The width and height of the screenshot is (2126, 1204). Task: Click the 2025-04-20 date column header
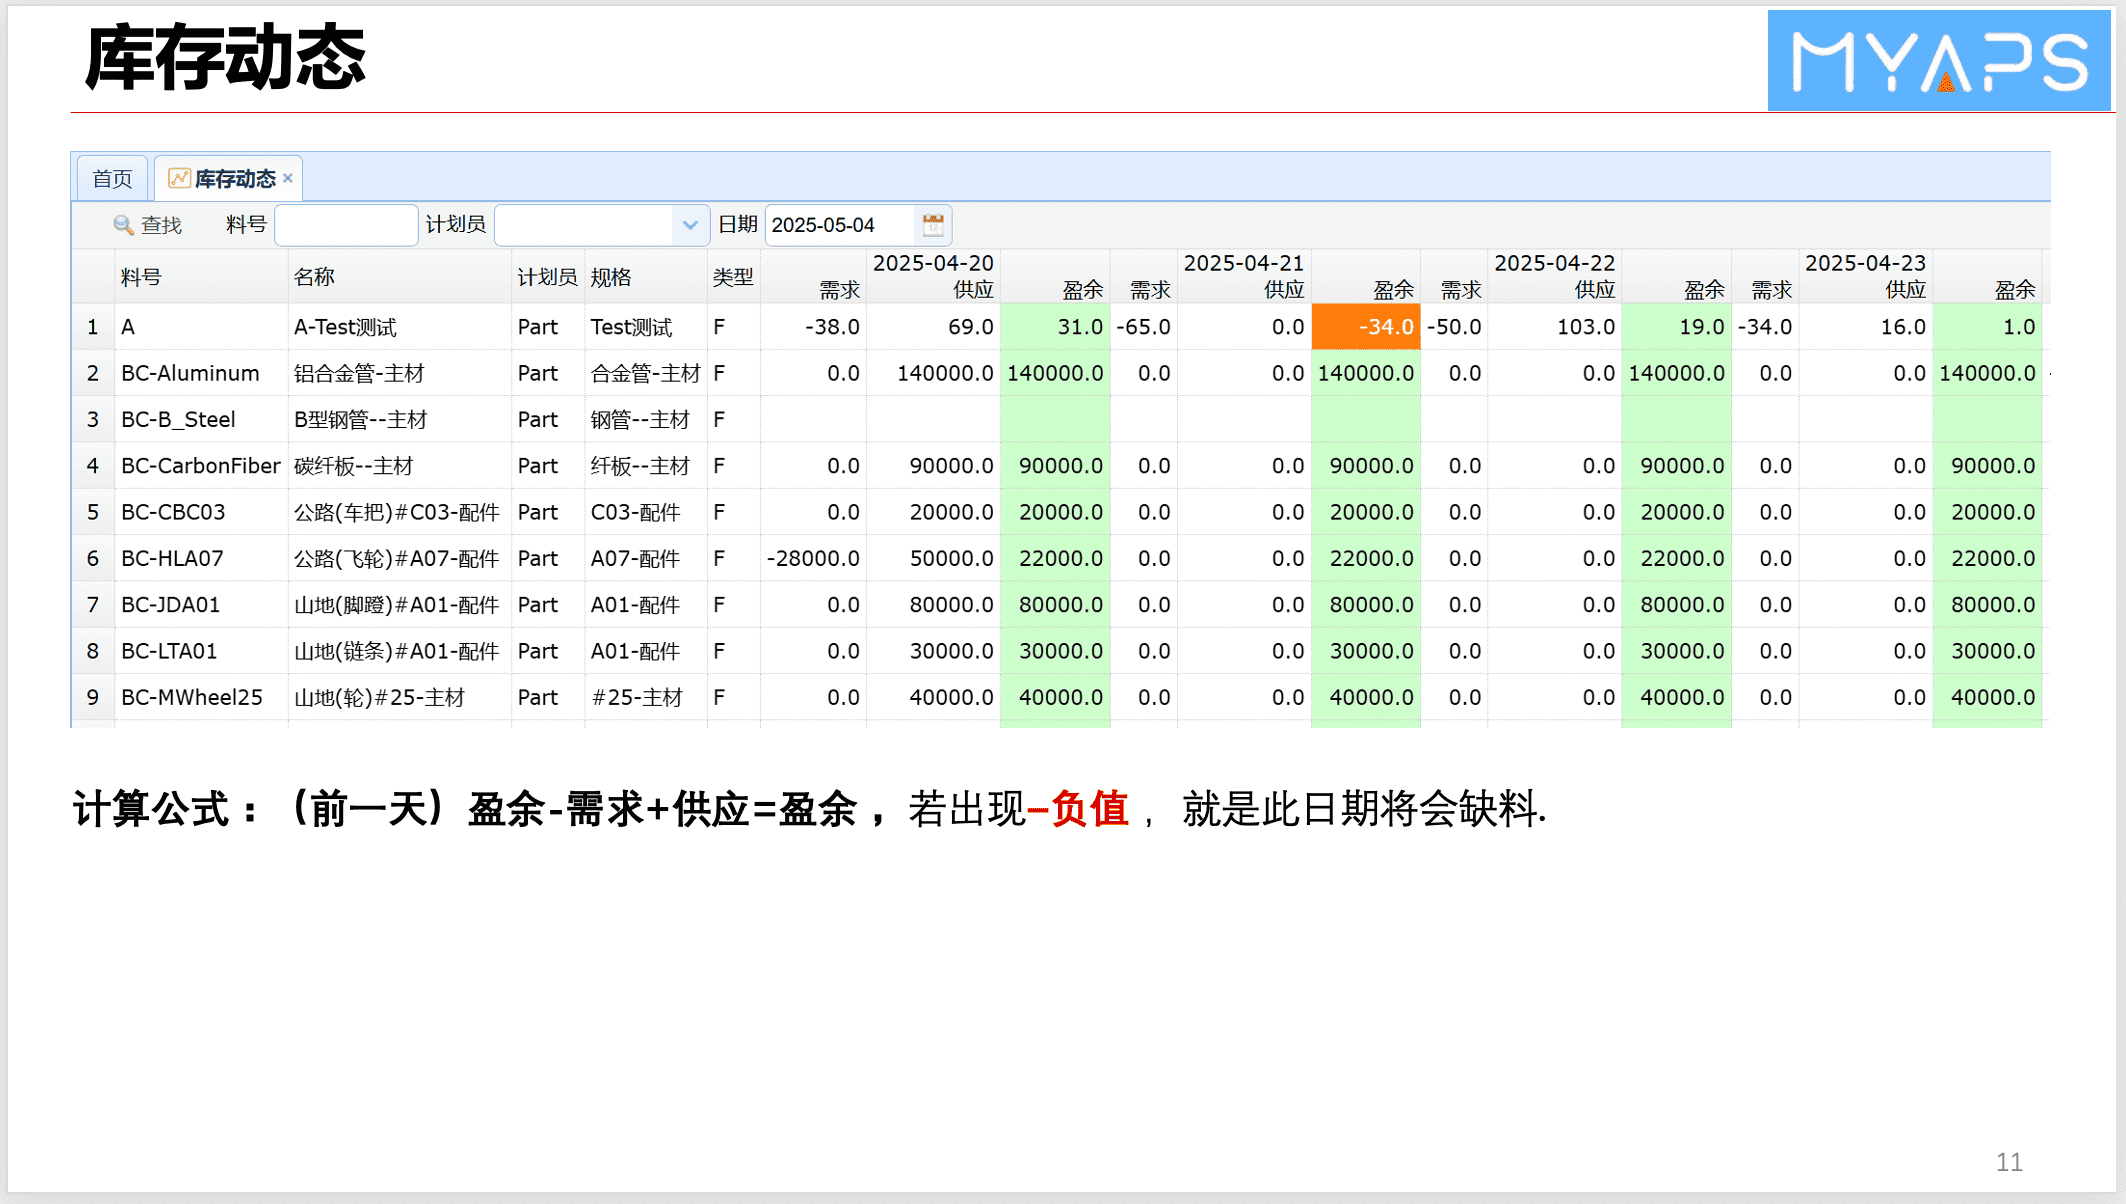click(932, 263)
